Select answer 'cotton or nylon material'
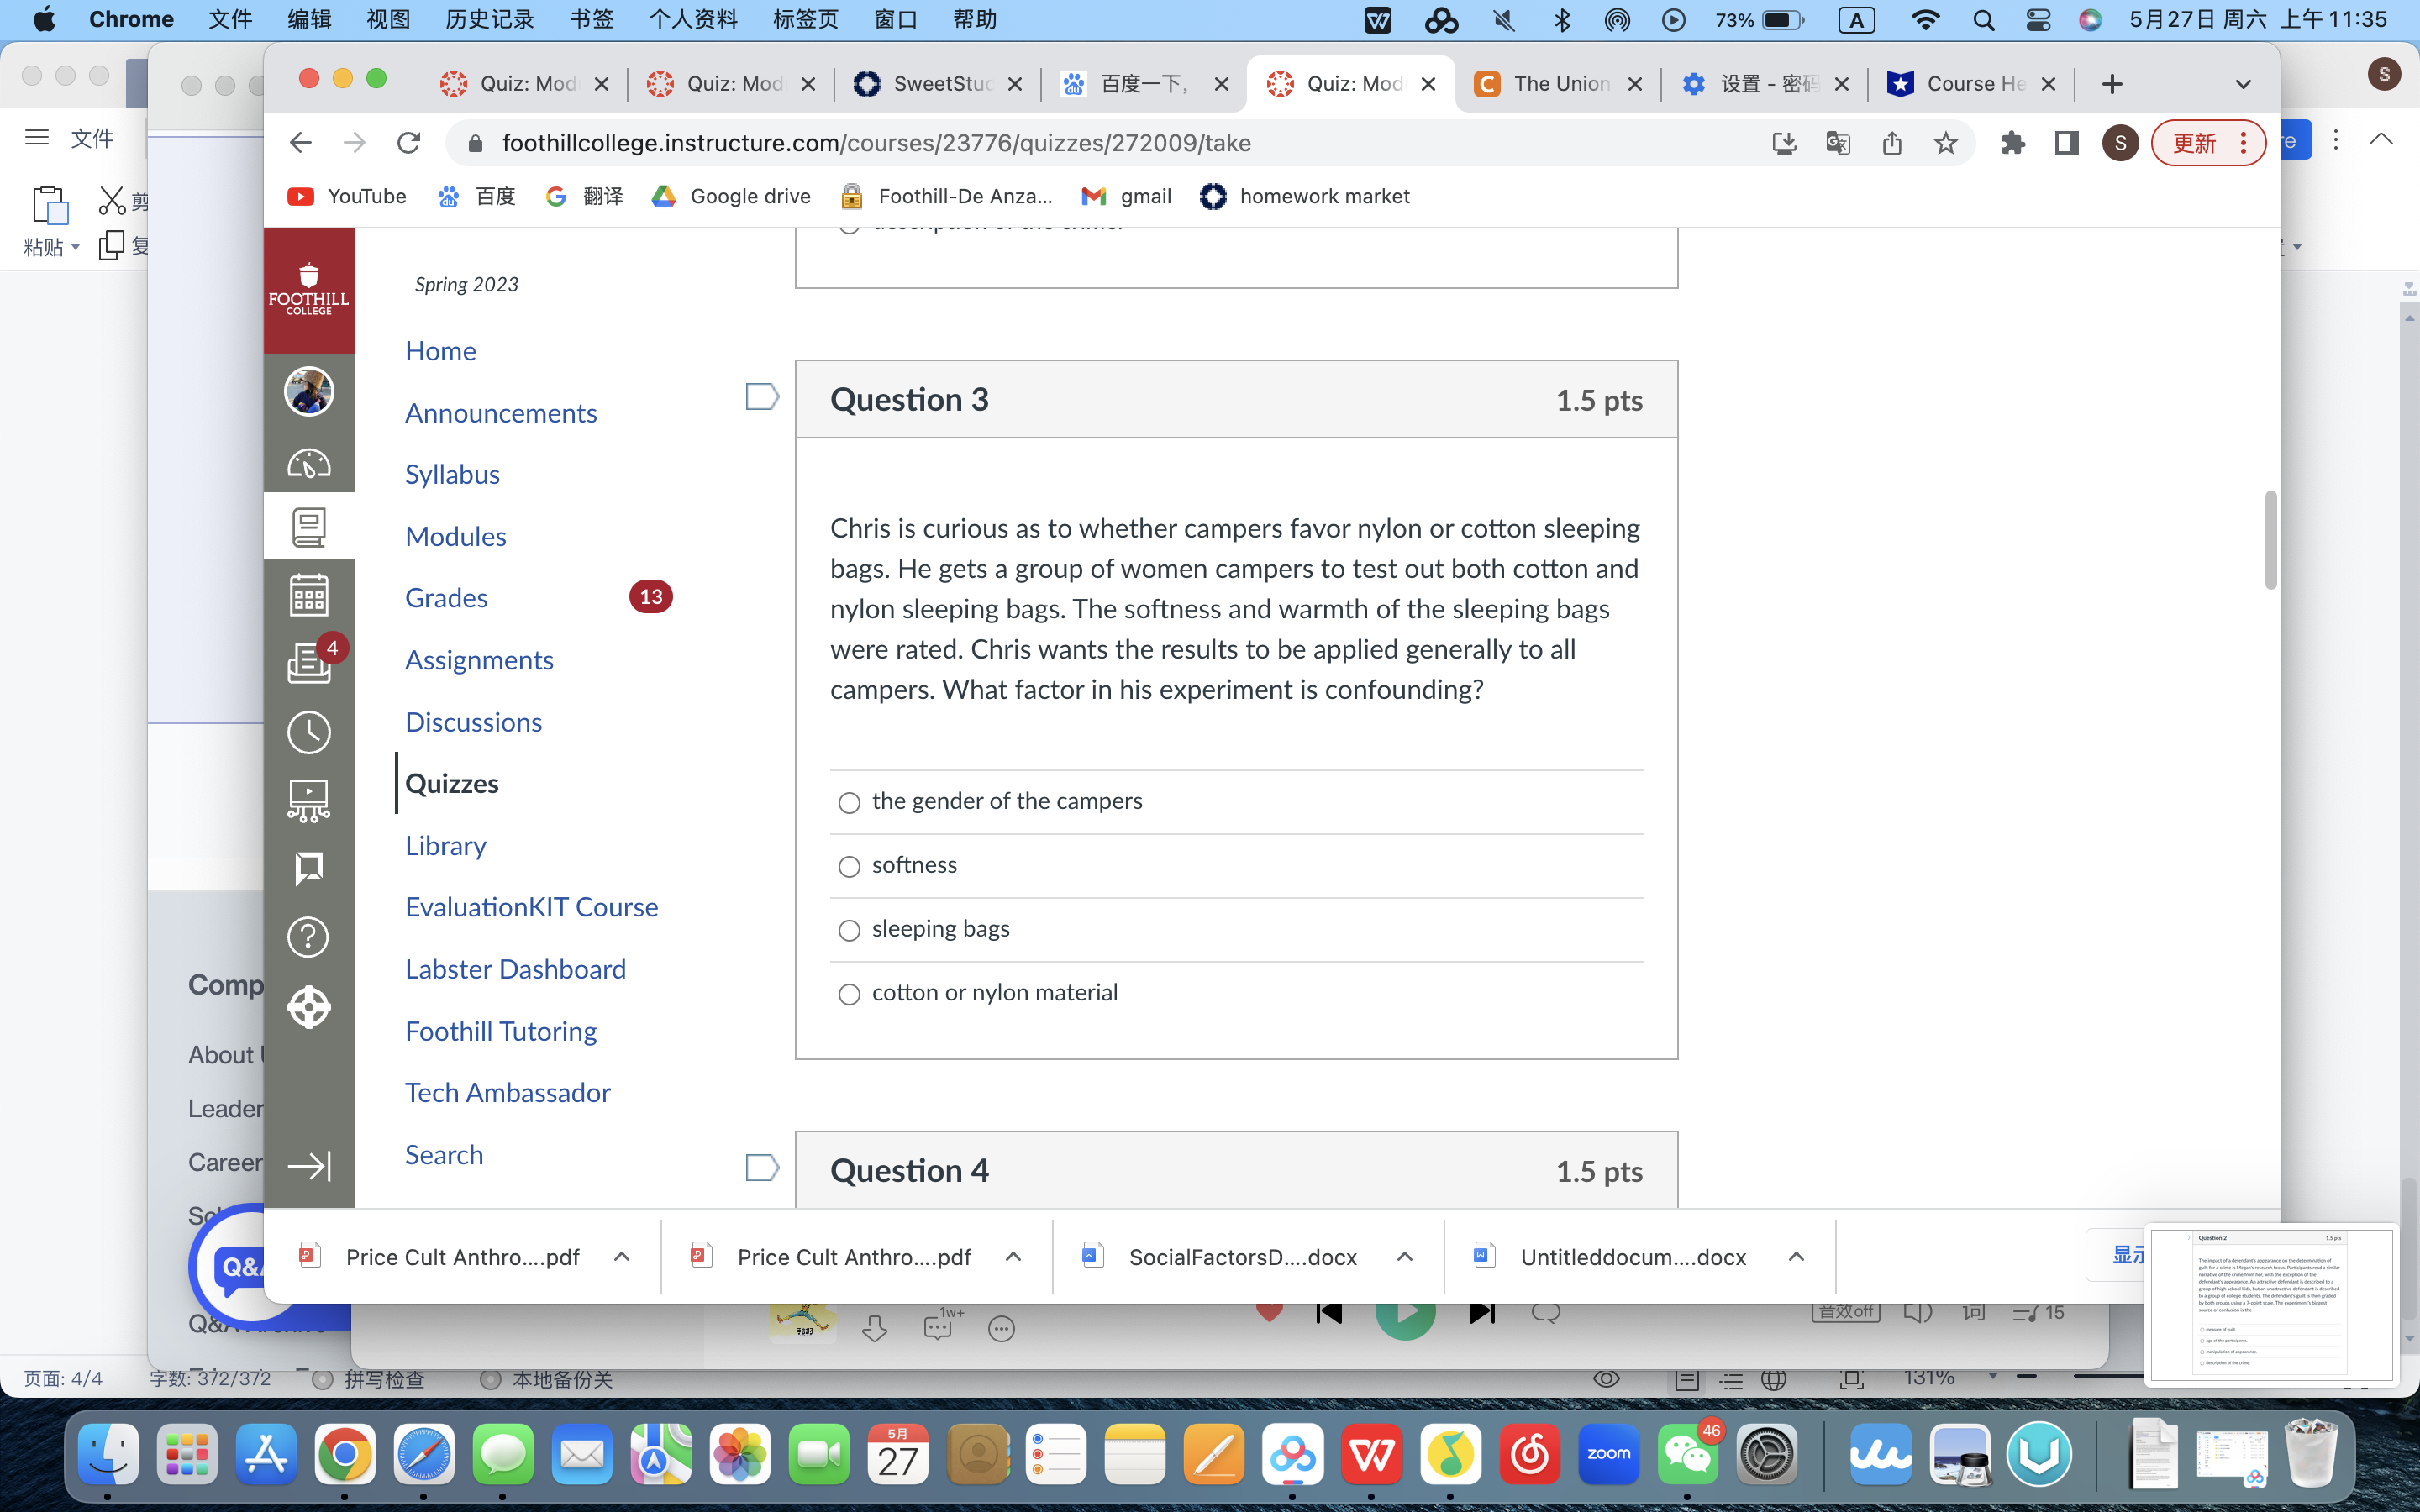2420x1512 pixels. [849, 995]
